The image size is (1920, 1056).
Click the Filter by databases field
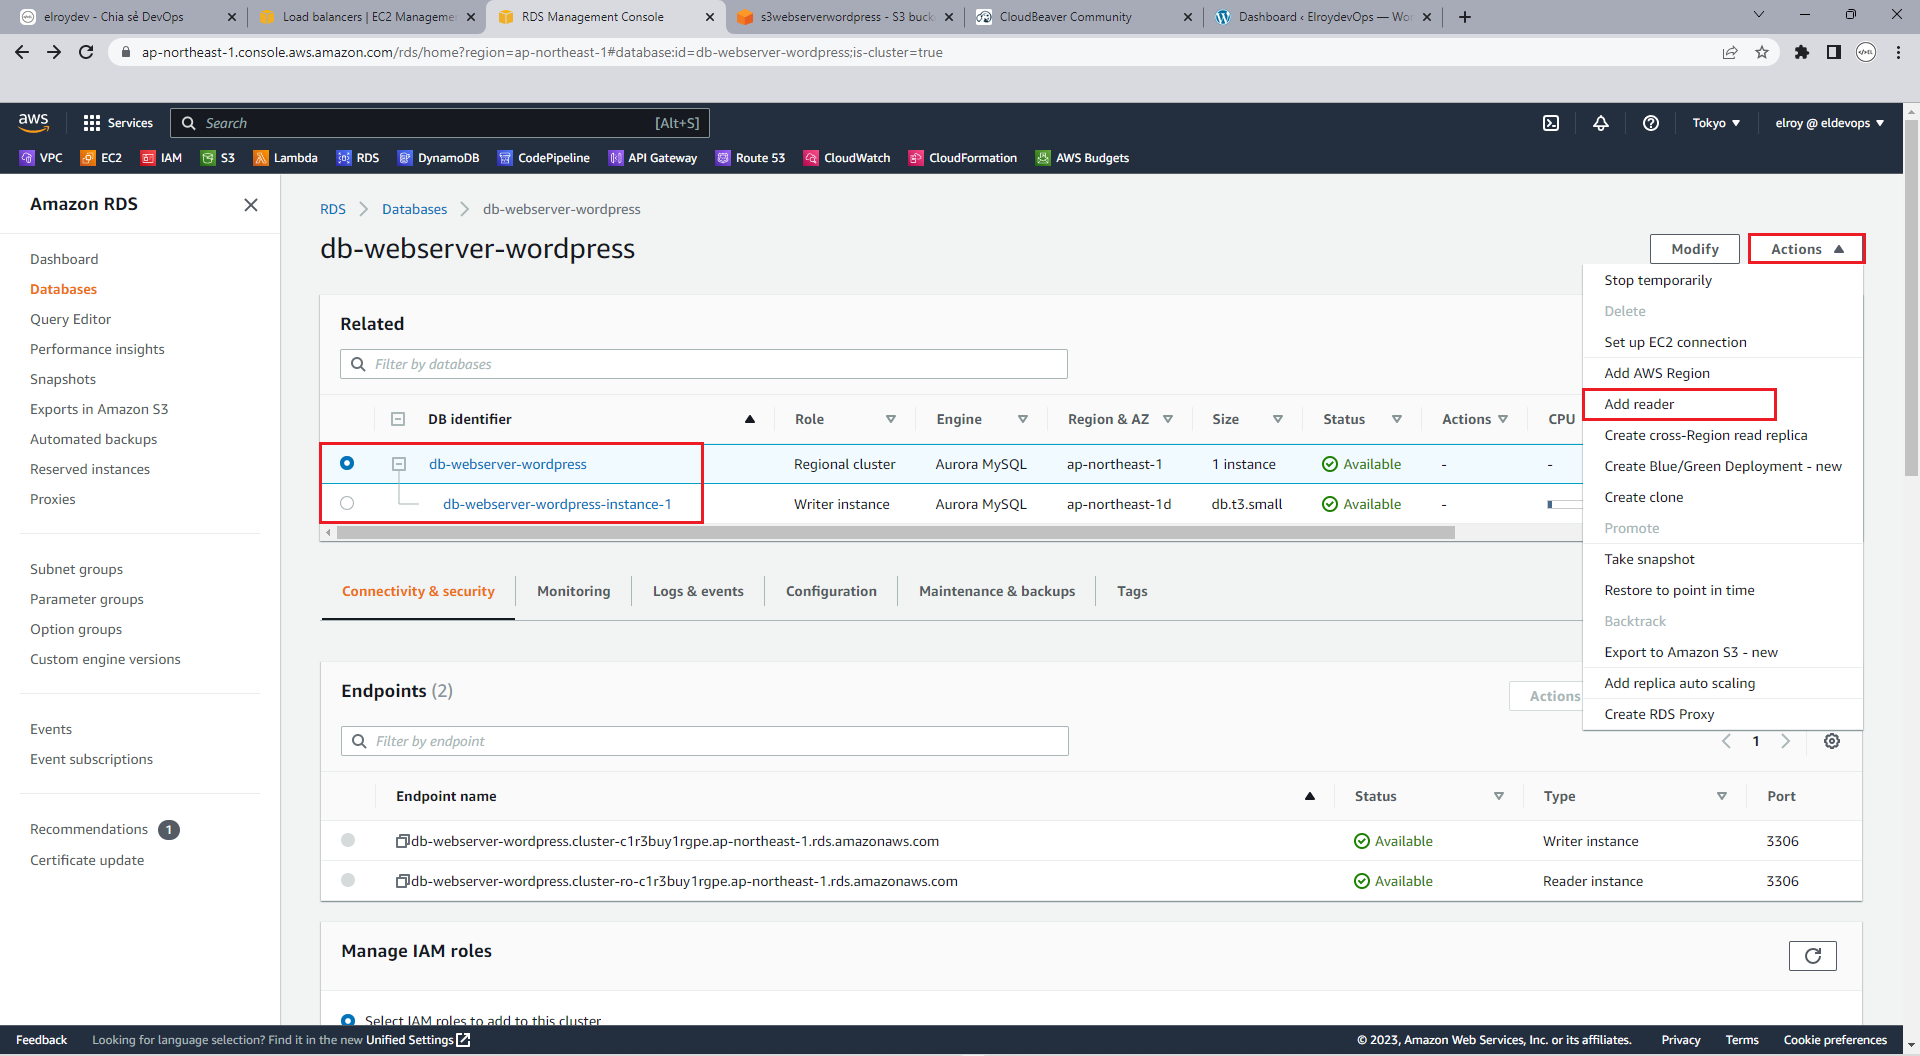[x=704, y=364]
